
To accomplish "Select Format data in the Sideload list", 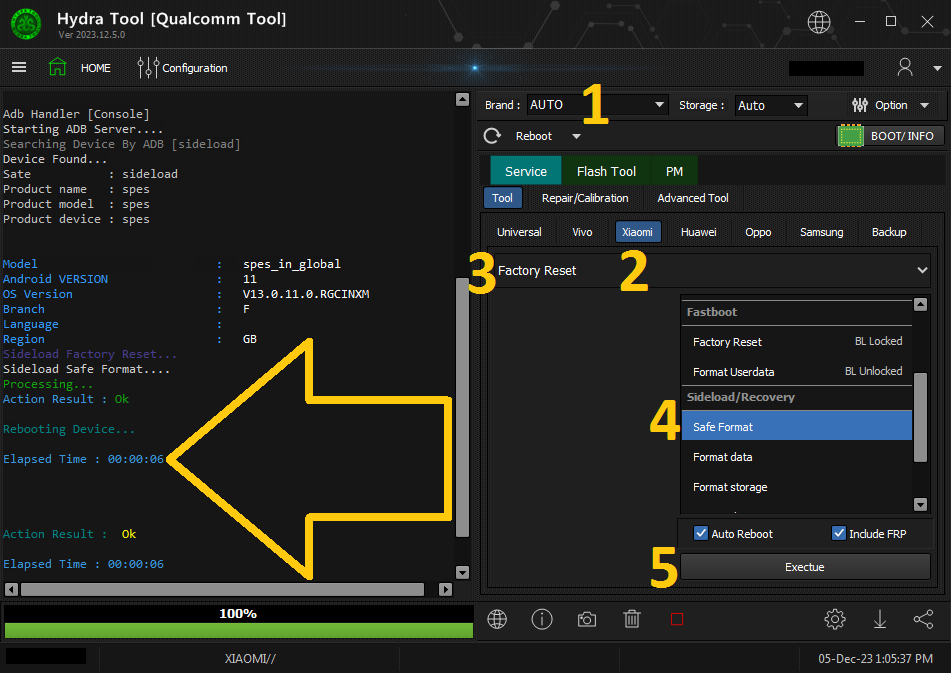I will coord(723,457).
